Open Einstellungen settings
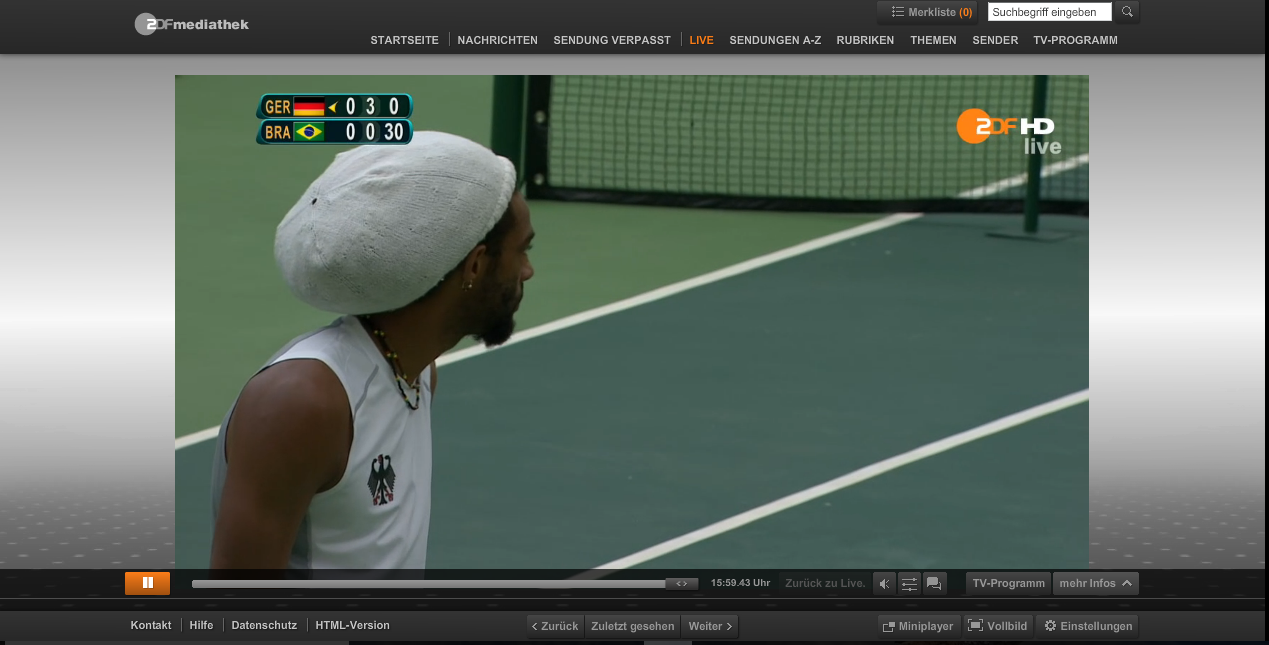This screenshot has width=1269, height=645. coord(1088,626)
